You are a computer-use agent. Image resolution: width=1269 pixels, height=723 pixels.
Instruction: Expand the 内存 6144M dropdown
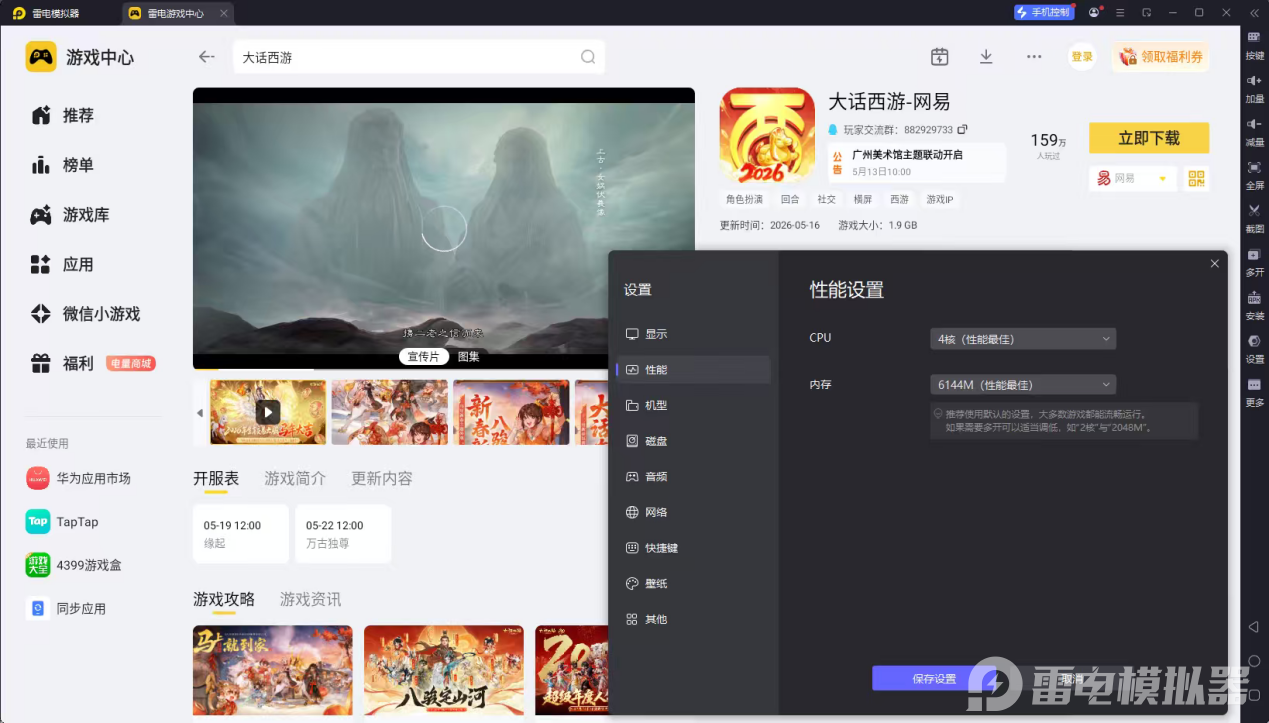[x=1023, y=384]
